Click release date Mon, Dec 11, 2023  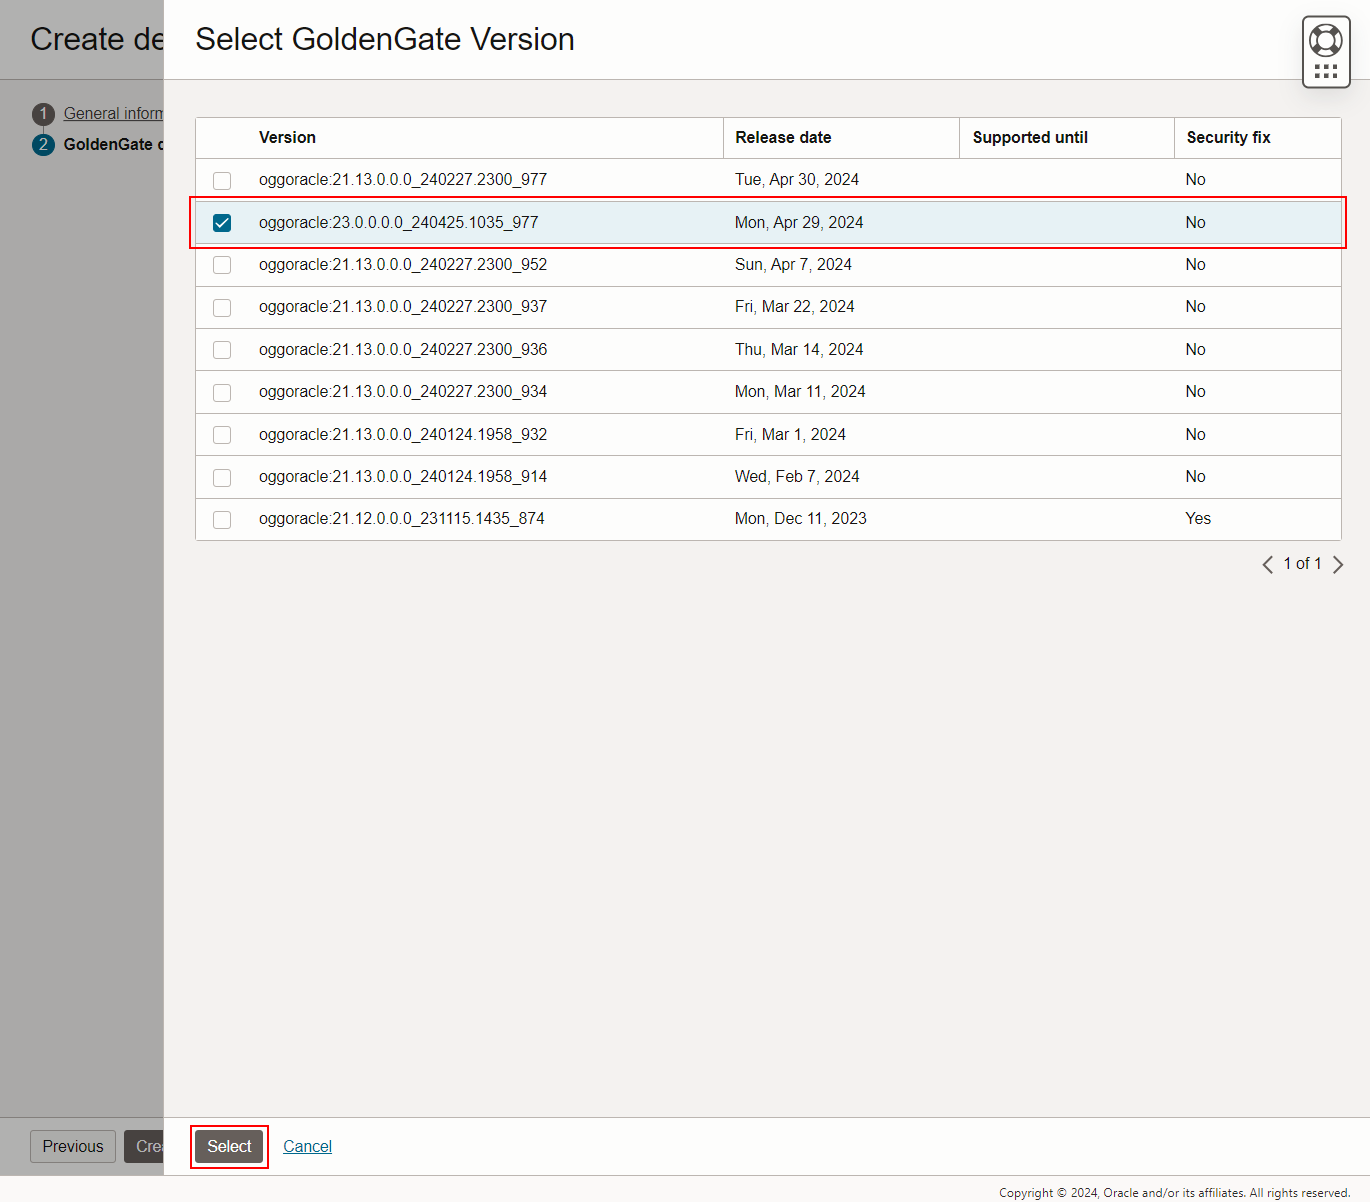pyautogui.click(x=801, y=519)
